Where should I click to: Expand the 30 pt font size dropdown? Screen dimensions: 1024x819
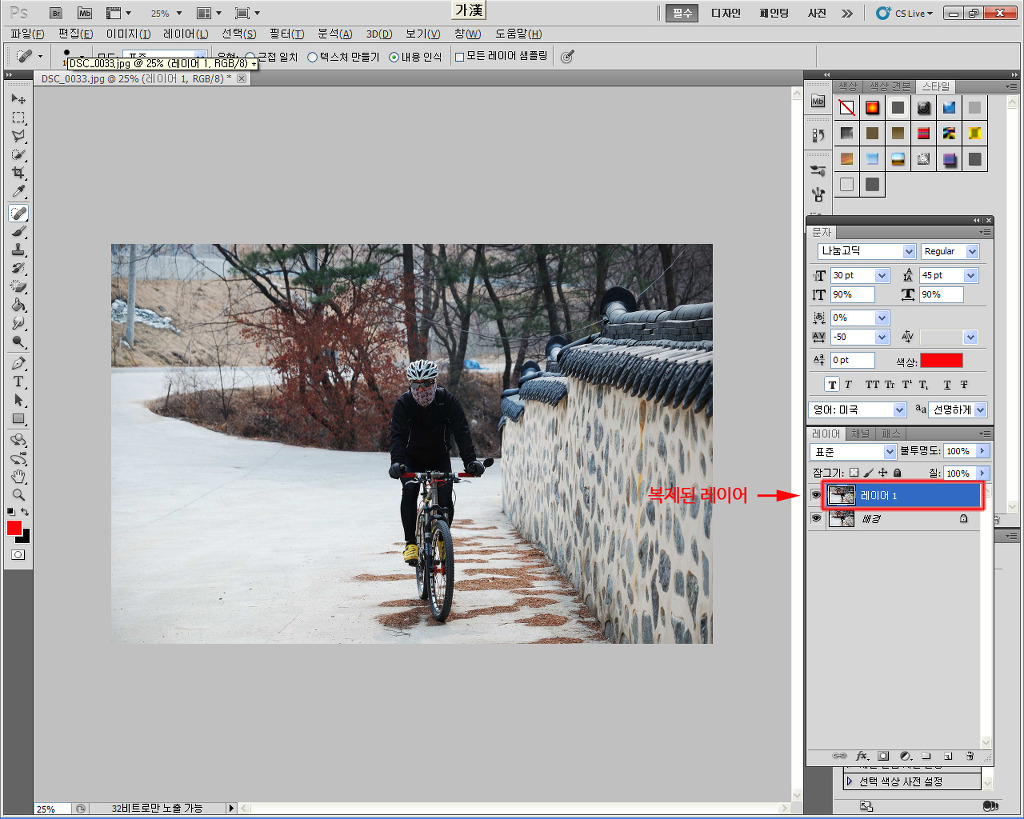click(x=882, y=275)
